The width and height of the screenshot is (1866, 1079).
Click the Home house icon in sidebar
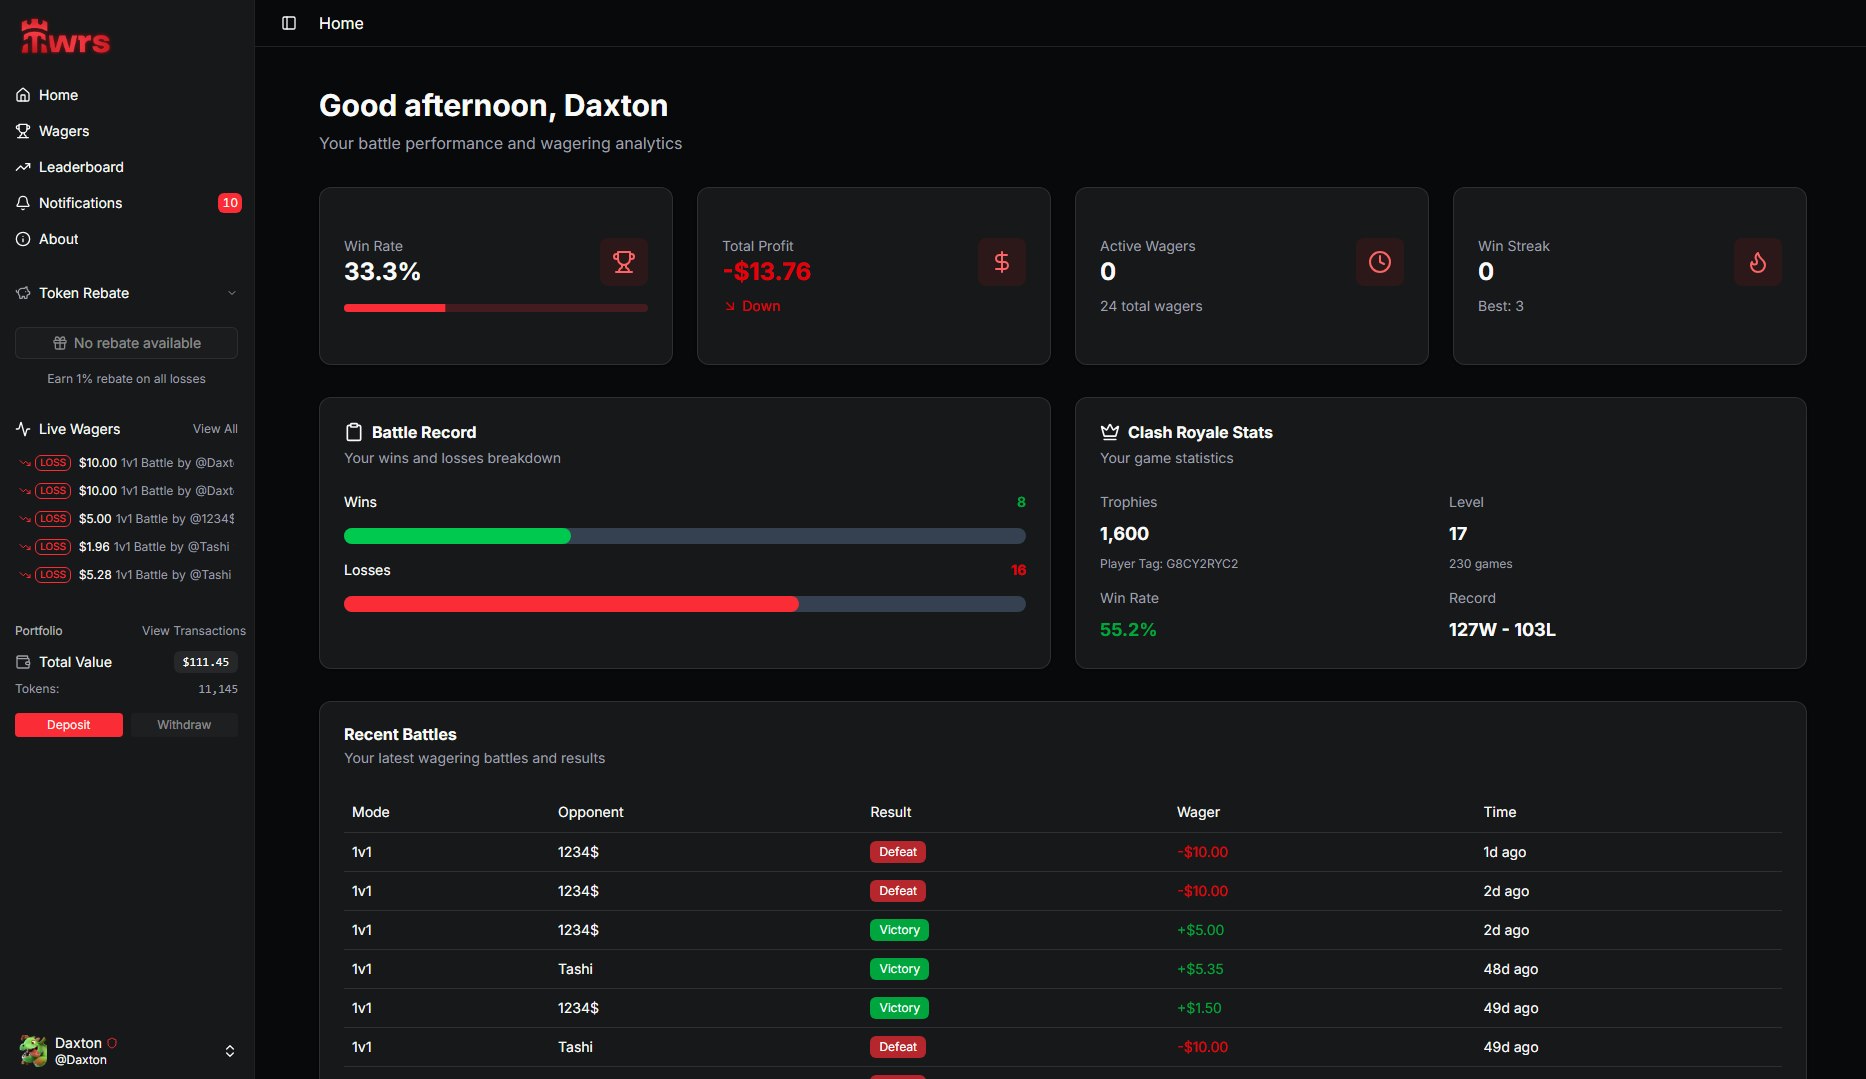(x=23, y=95)
